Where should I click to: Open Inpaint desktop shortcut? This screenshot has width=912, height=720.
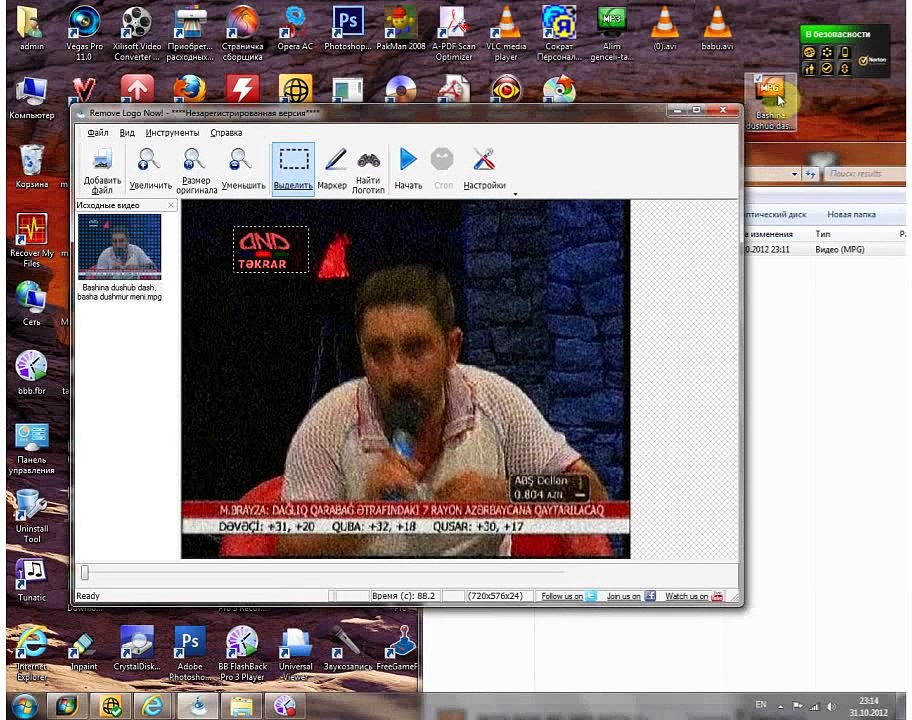pyautogui.click(x=84, y=649)
